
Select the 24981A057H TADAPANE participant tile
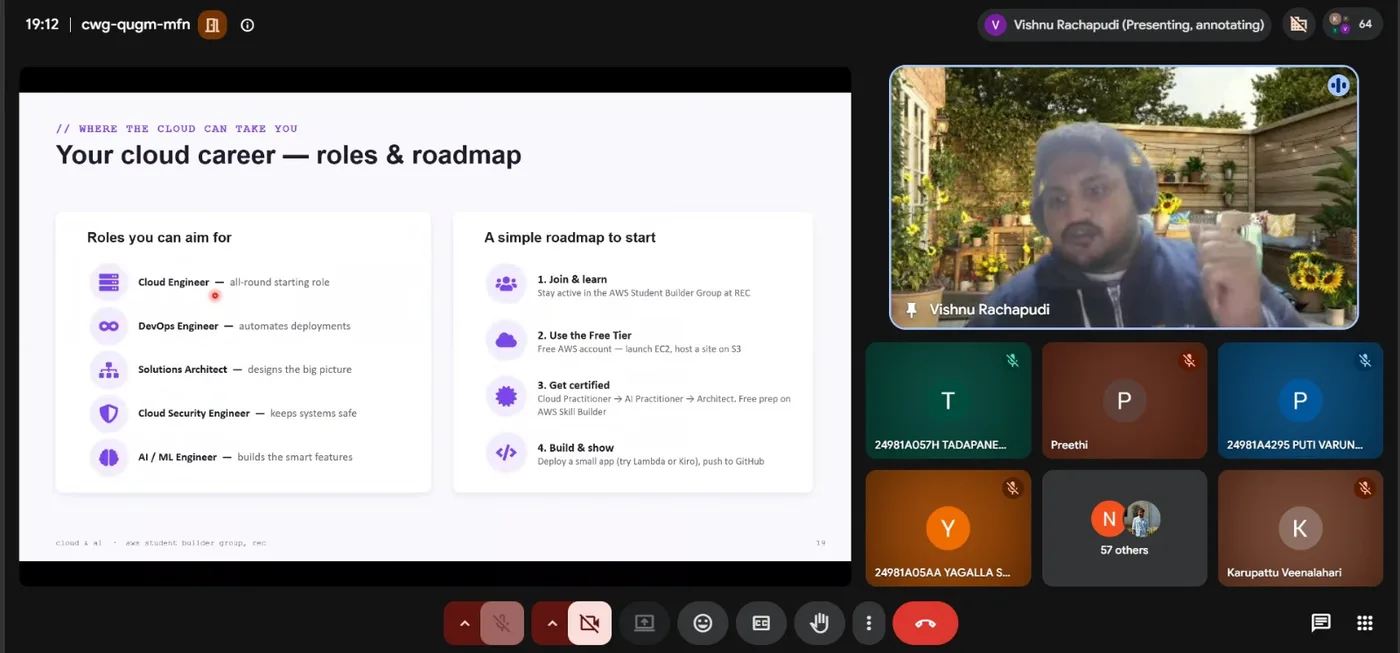[x=948, y=401]
